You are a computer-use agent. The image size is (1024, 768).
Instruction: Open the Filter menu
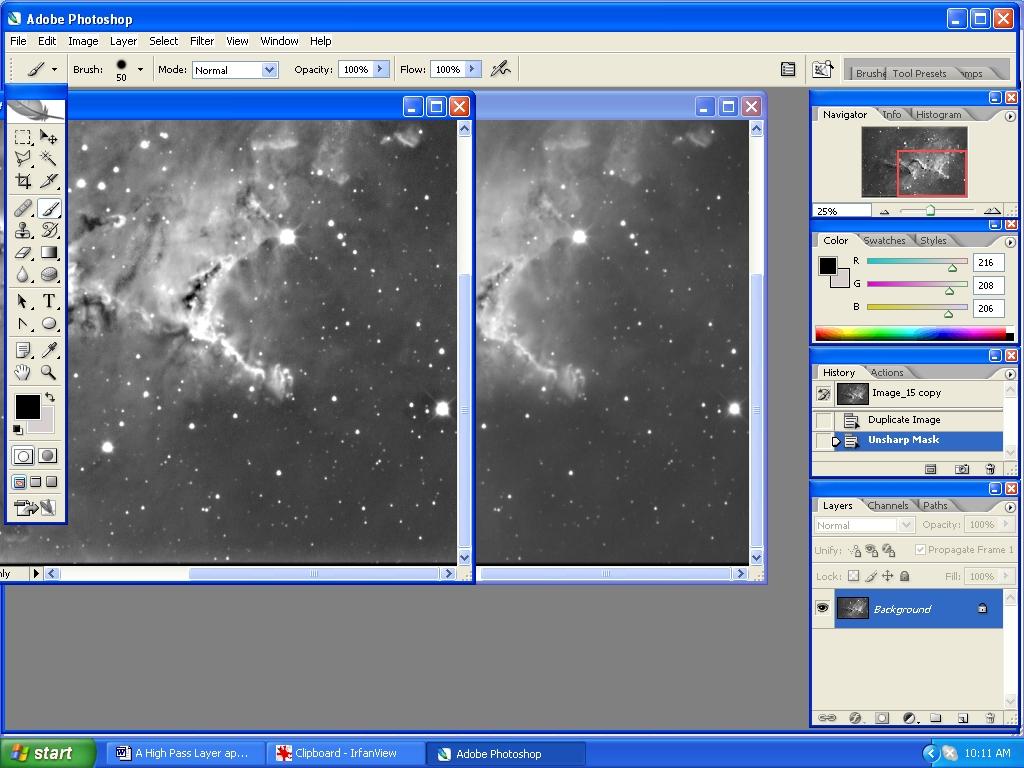(202, 41)
